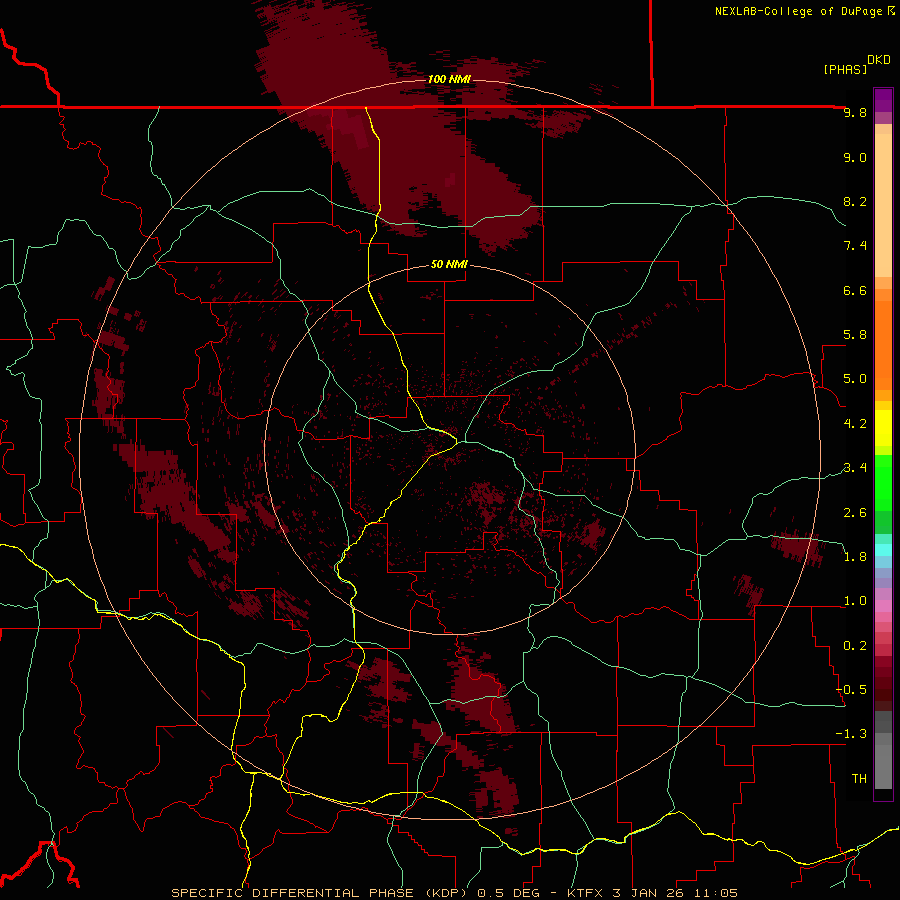Select the 100 NMI range ring label
The height and width of the screenshot is (900, 900).
click(x=449, y=79)
